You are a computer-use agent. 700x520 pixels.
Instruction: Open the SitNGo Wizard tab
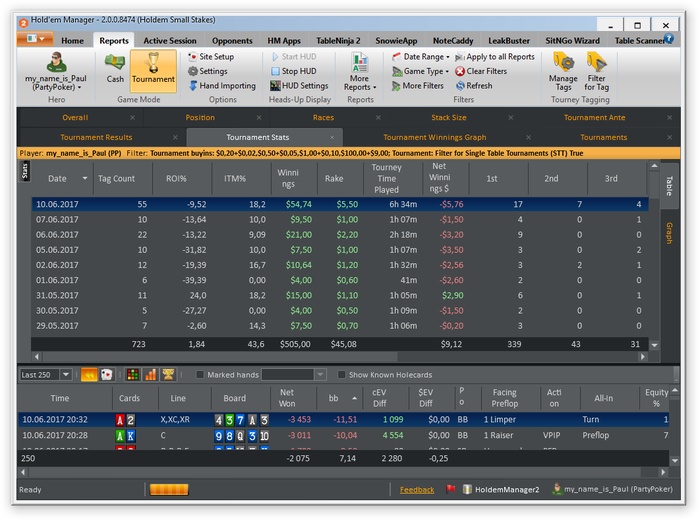[572, 41]
